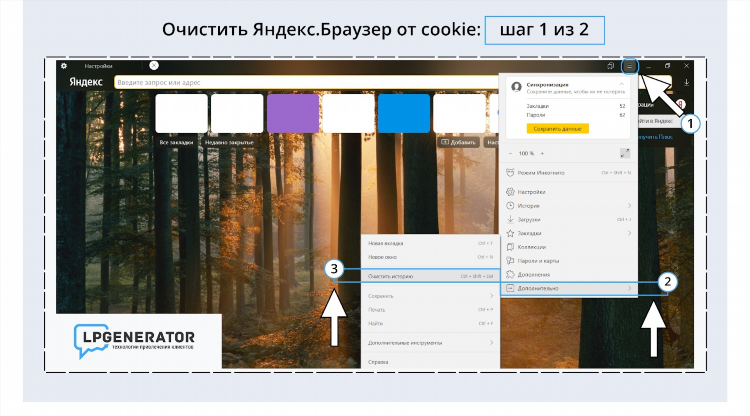Open Справка in the submenu
750x416 pixels.
(430, 362)
